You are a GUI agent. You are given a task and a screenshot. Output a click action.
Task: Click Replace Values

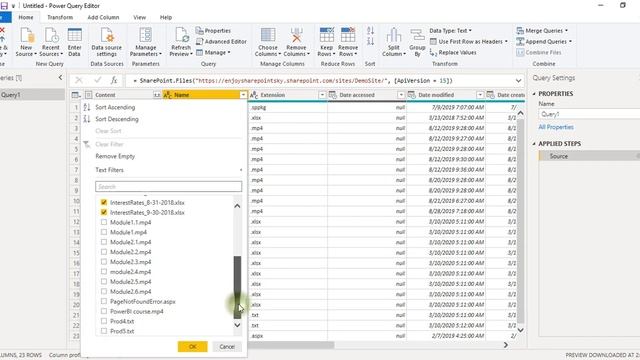pyautogui.click(x=453, y=53)
